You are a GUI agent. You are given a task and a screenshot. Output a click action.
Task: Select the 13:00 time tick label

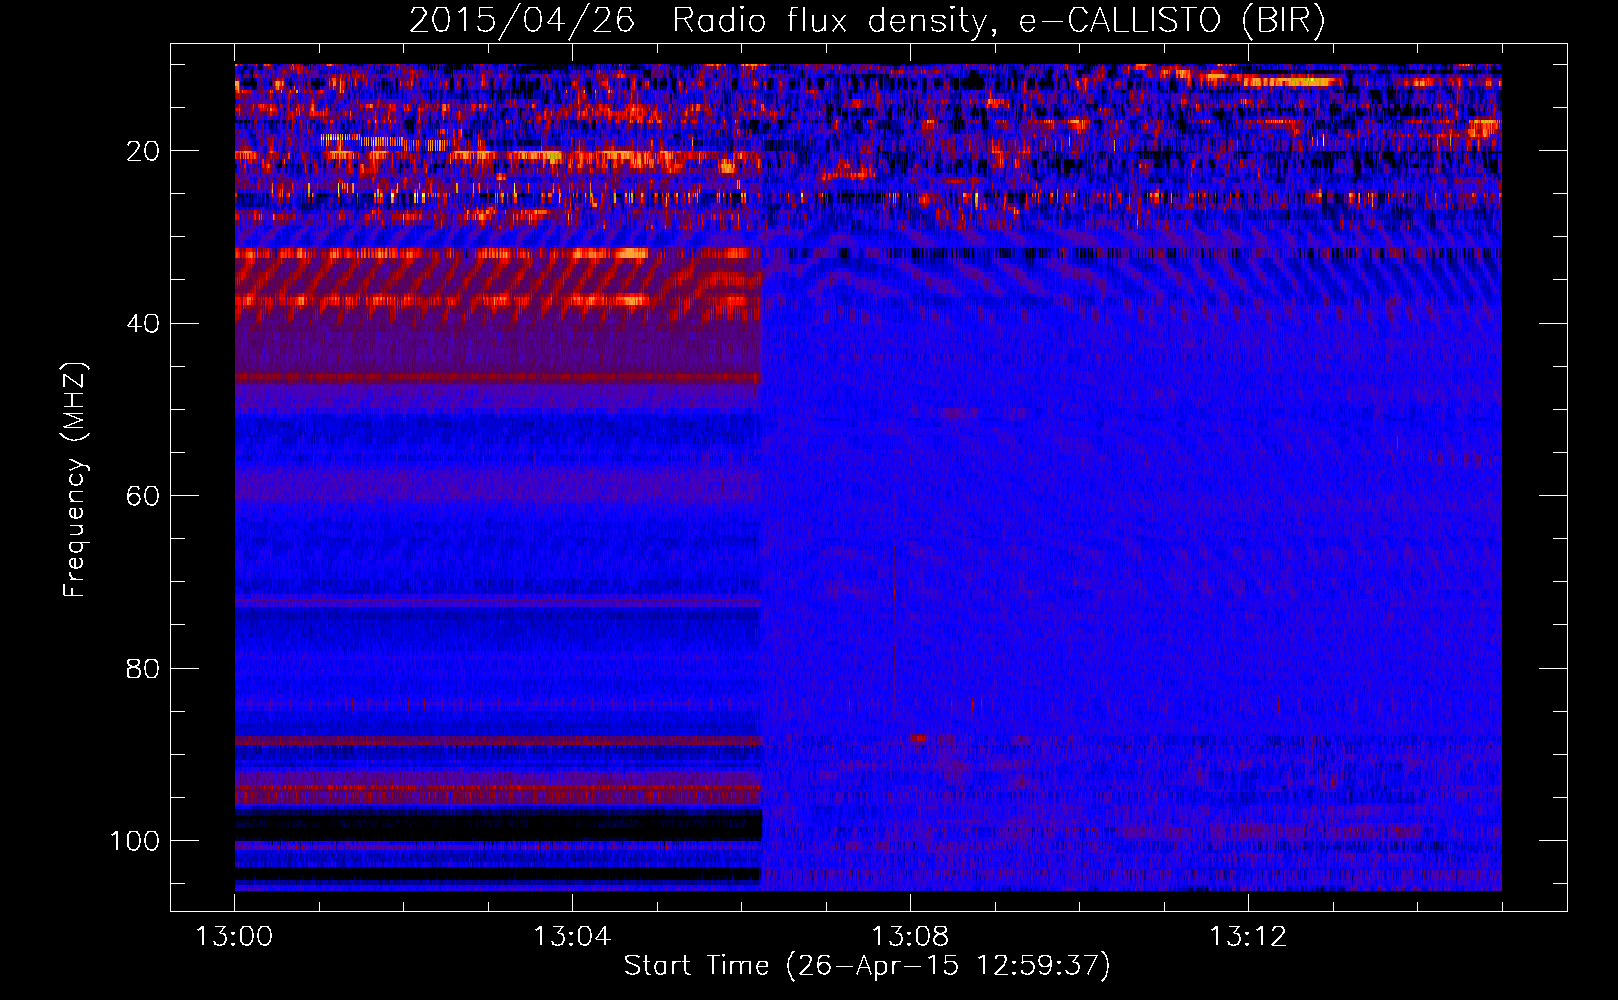click(234, 937)
